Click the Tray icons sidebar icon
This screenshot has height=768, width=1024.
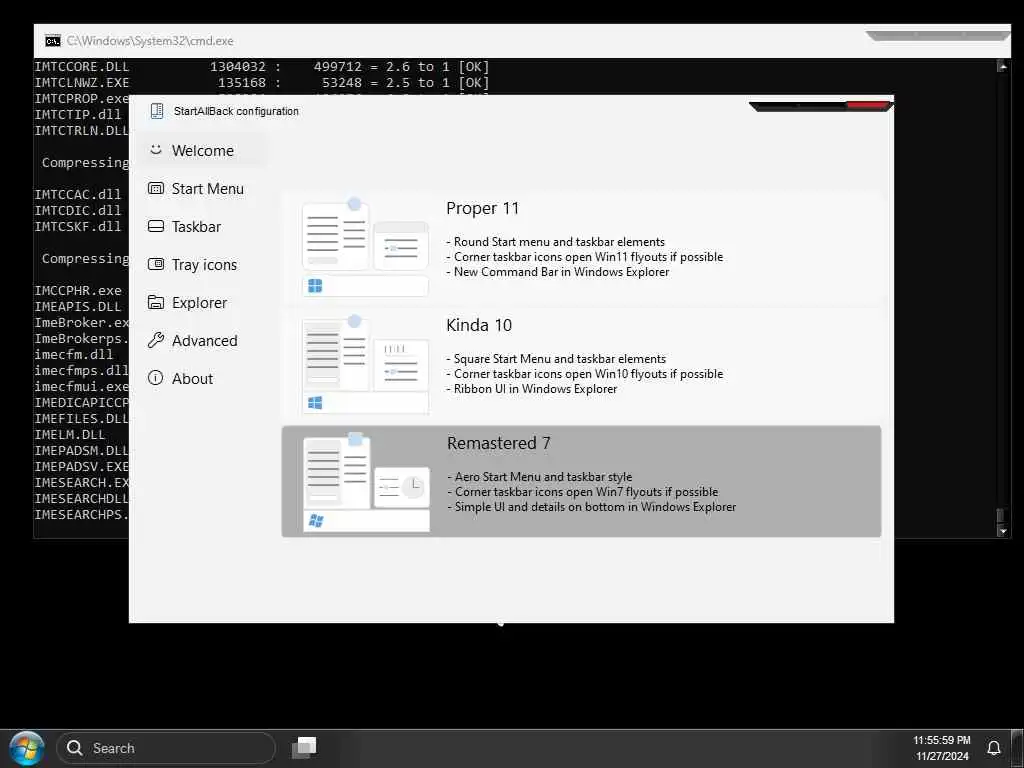(x=155, y=264)
